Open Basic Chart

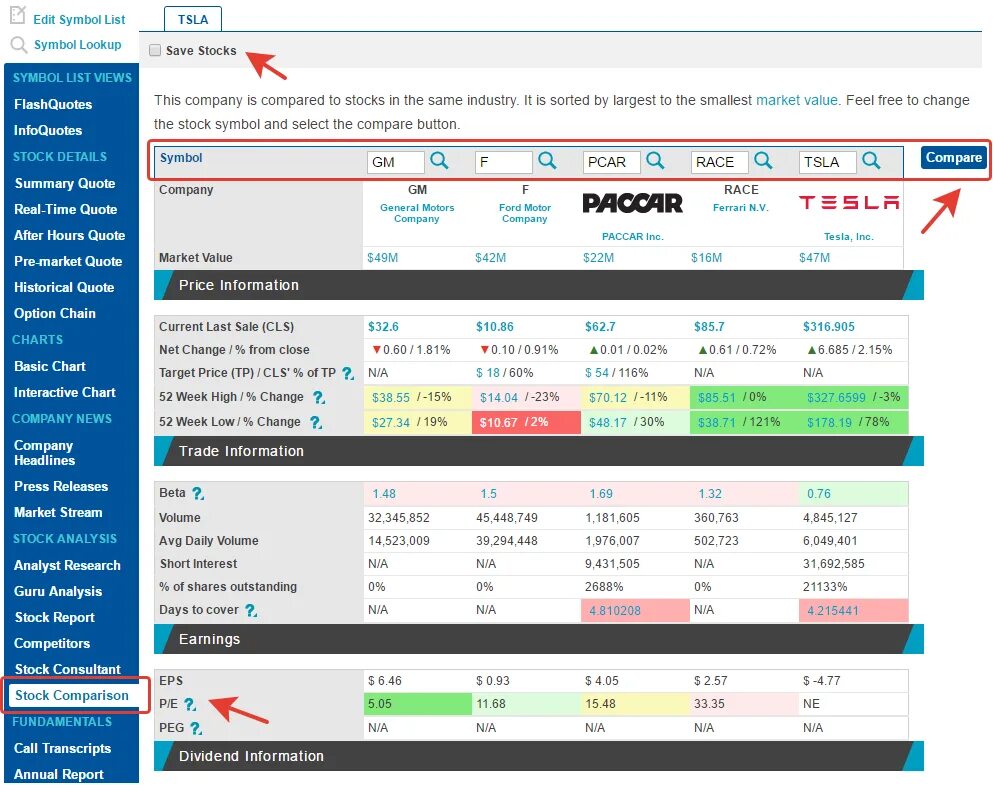(x=49, y=367)
